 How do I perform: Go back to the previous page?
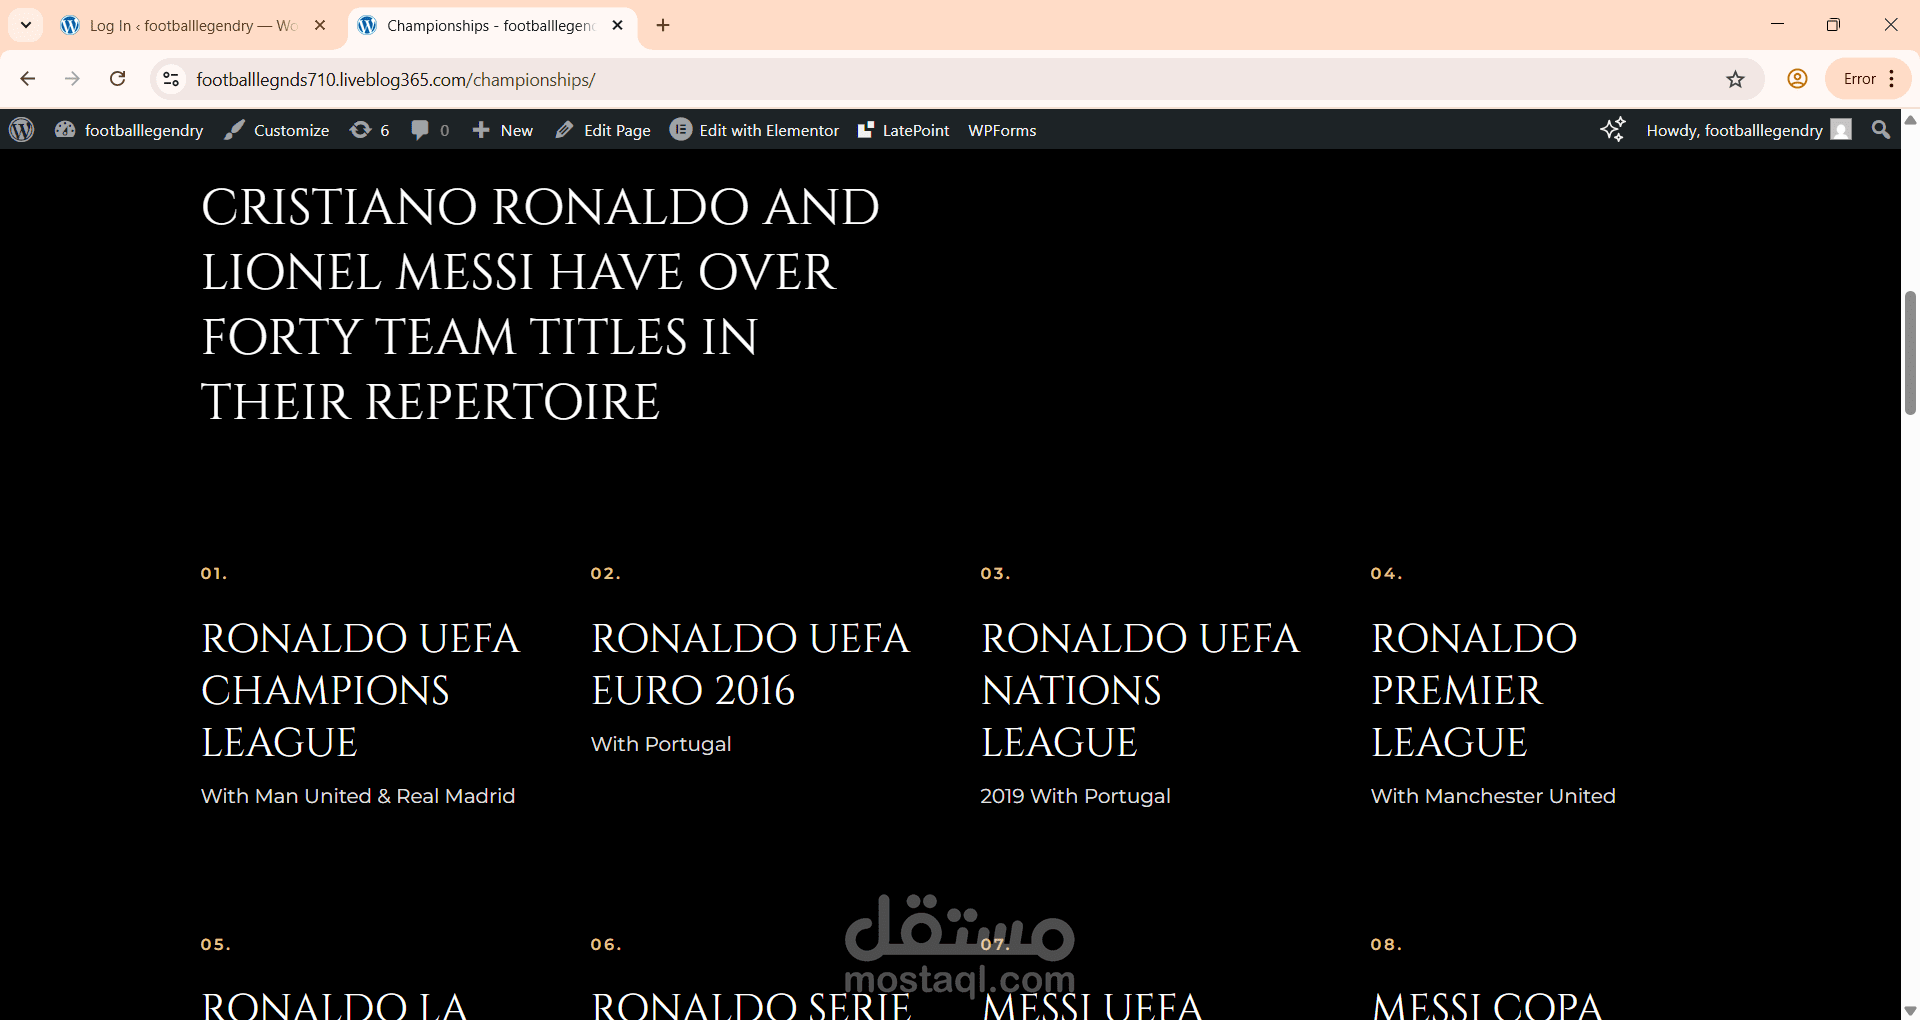28,79
